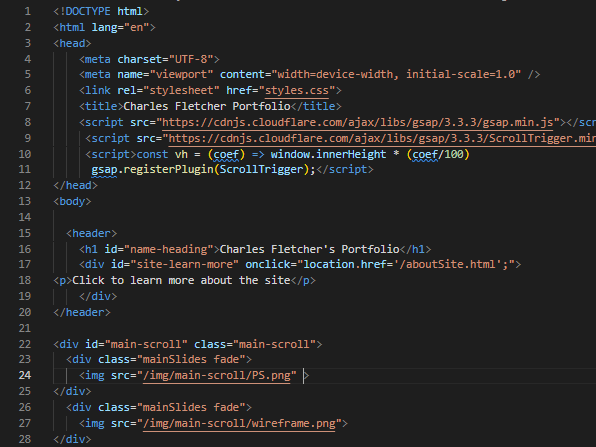Click the closing header tag on line 20
Screen dimensions: 596x447
point(82,312)
